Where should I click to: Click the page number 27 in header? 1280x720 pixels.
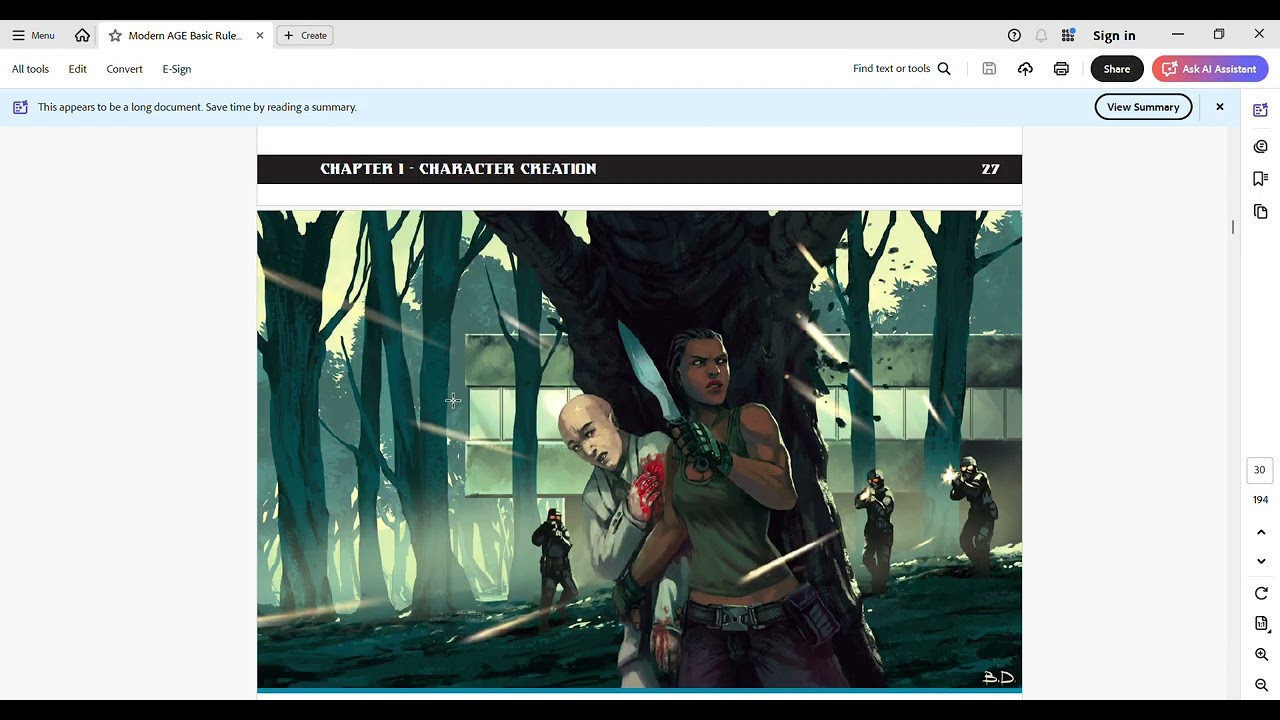coord(990,169)
